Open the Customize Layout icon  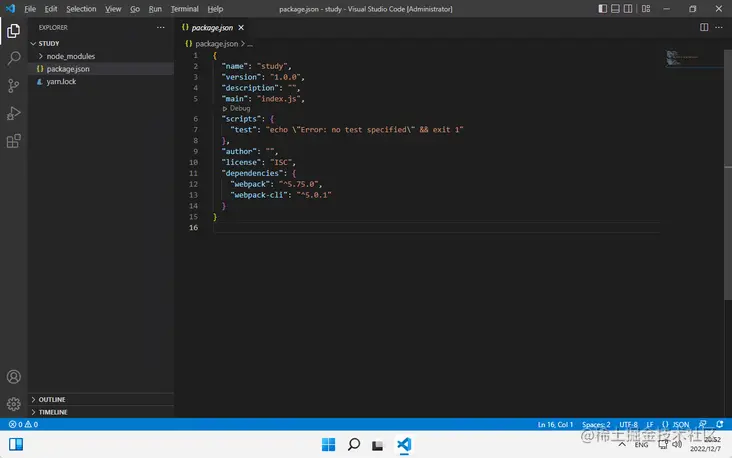[x=646, y=8]
